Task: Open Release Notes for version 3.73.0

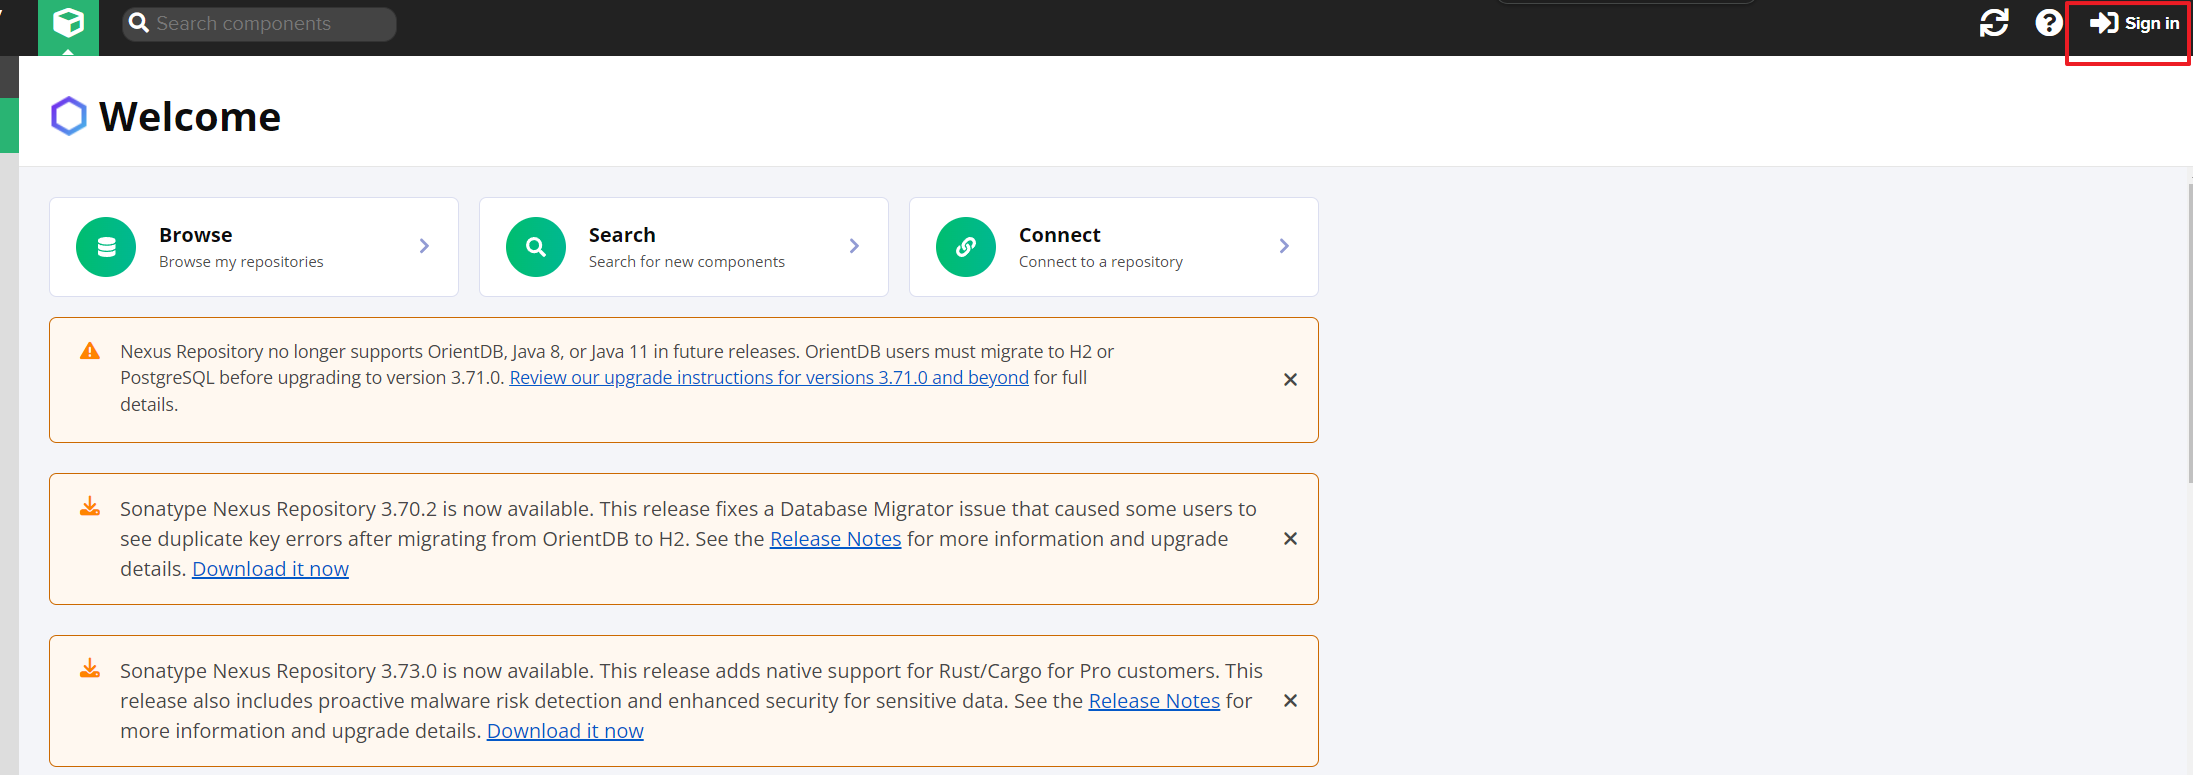Action: (1154, 701)
